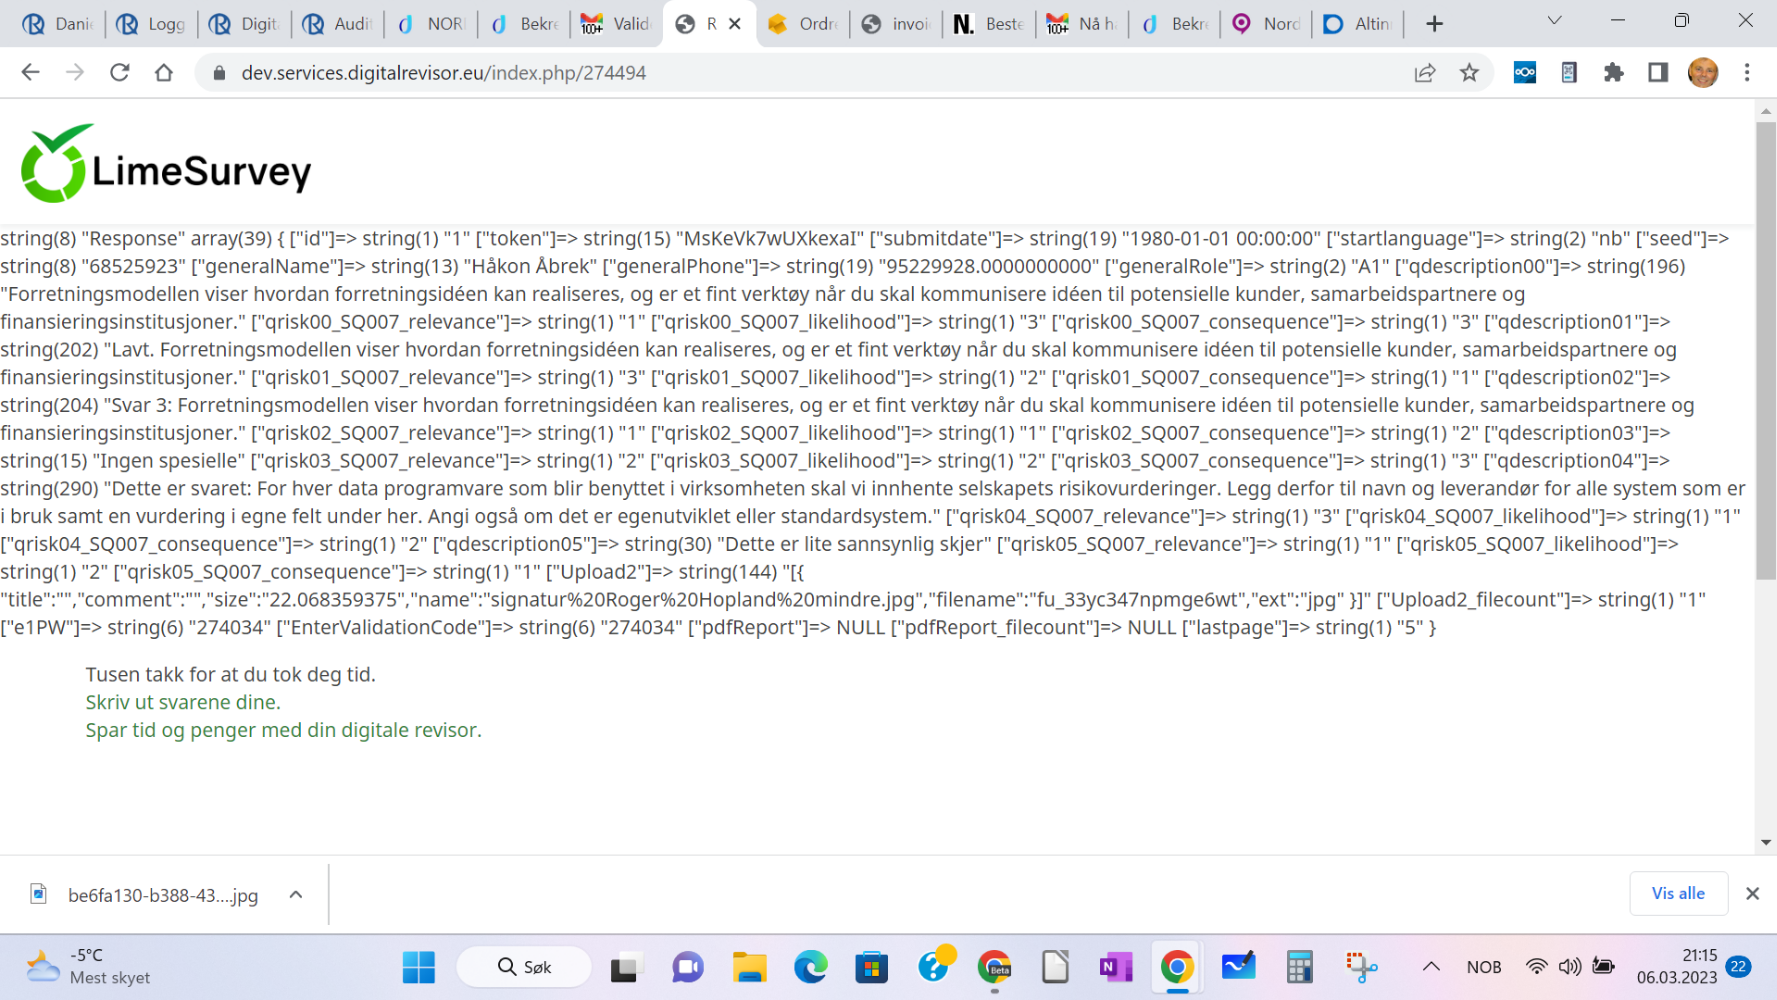Open the browser home page

164,72
